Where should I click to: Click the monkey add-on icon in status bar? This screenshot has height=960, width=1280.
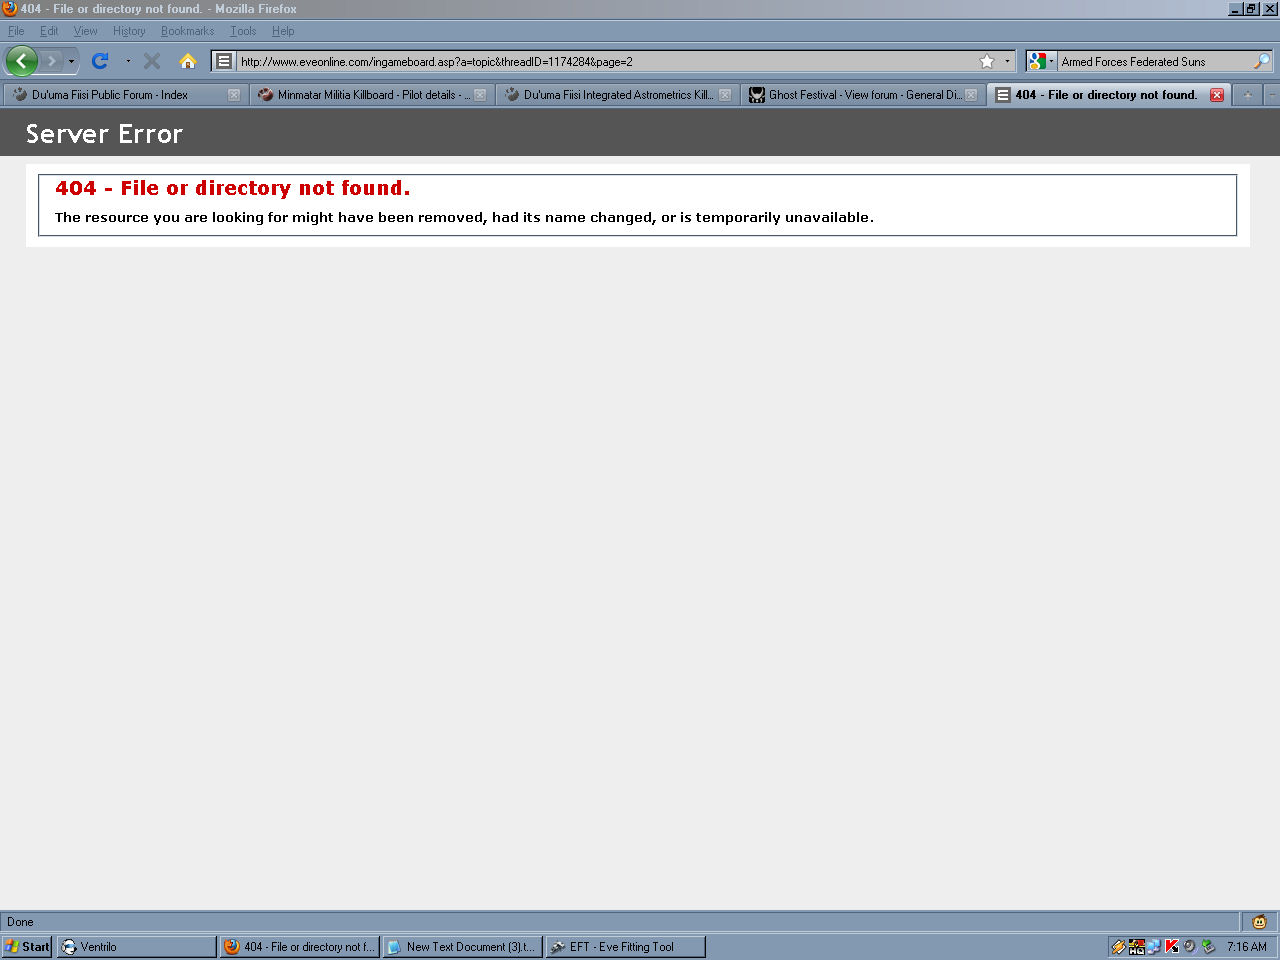click(x=1259, y=922)
